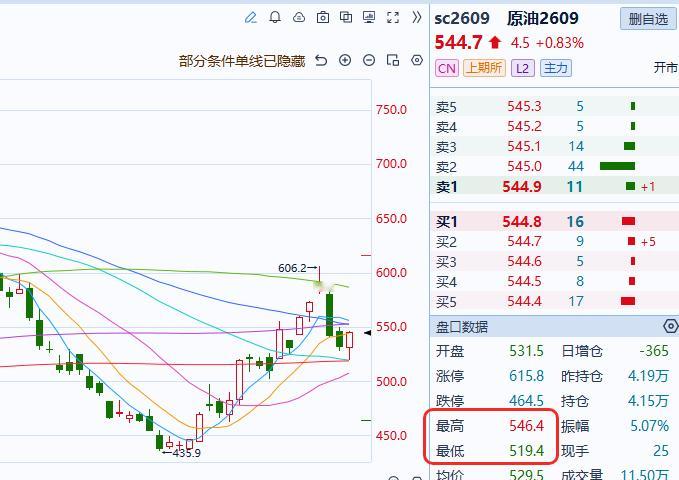Zoom in chart with plus icon

(x=345, y=60)
